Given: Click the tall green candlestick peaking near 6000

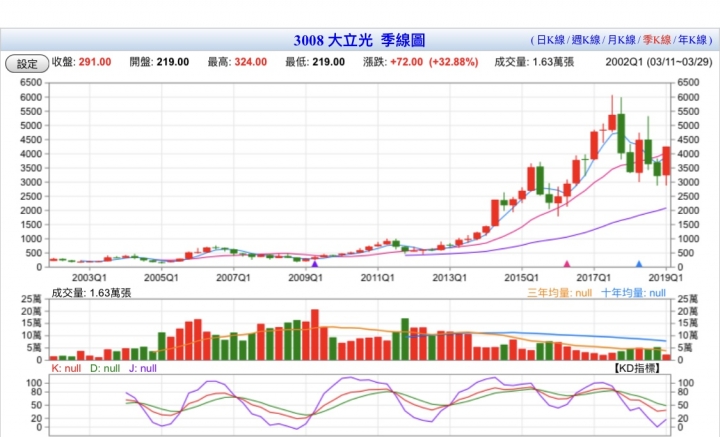Looking at the screenshot, I should [x=621, y=133].
